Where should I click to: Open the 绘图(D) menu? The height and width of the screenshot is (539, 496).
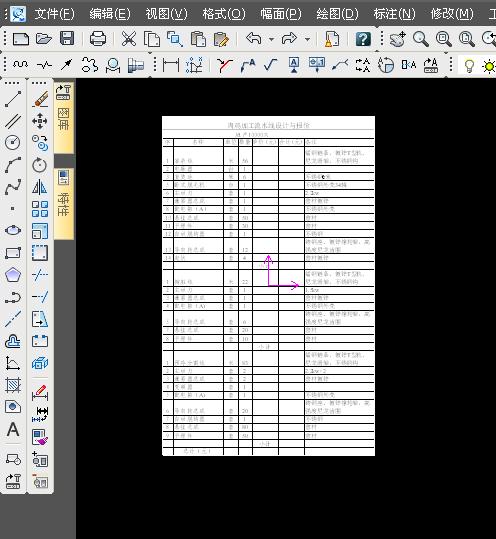[x=338, y=14]
